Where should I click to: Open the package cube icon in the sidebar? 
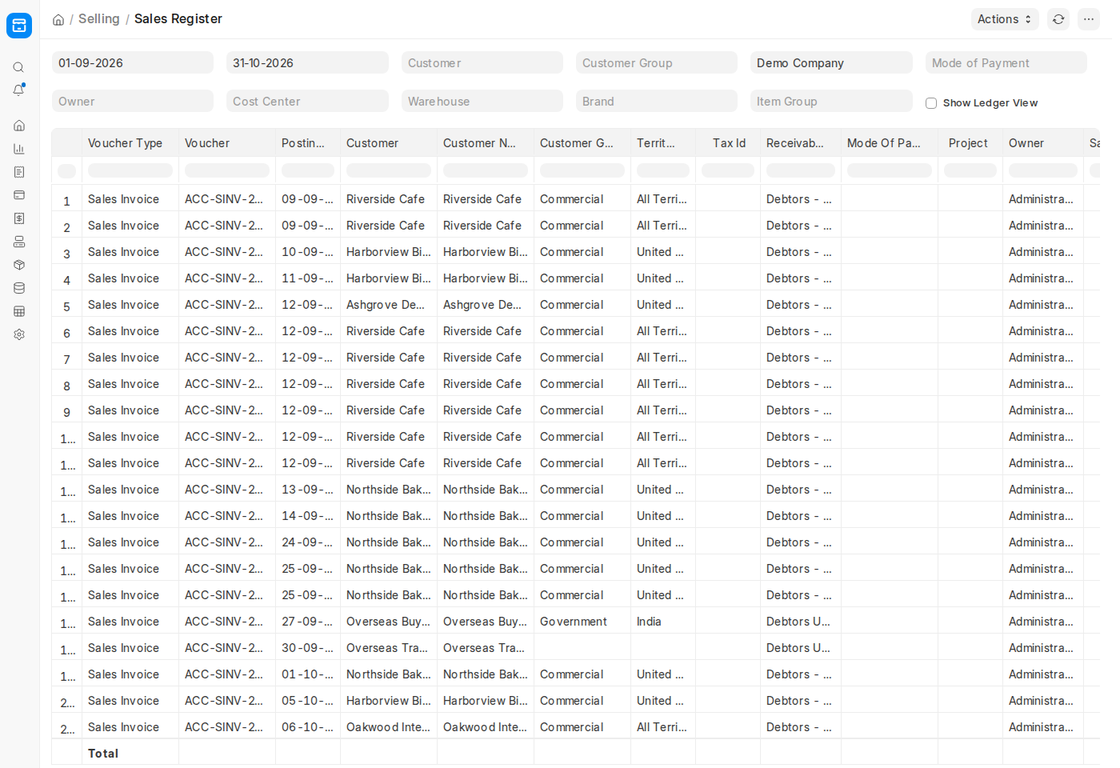(19, 265)
